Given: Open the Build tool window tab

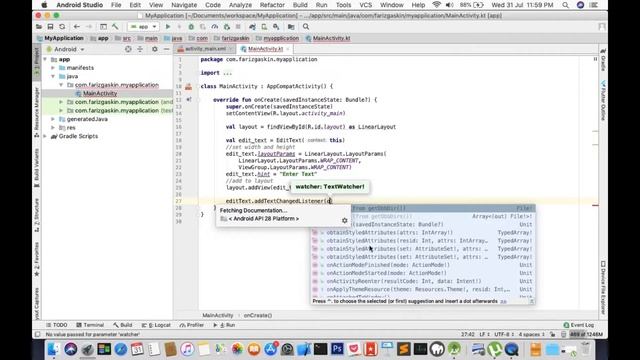Looking at the screenshot, I should point(123,325).
